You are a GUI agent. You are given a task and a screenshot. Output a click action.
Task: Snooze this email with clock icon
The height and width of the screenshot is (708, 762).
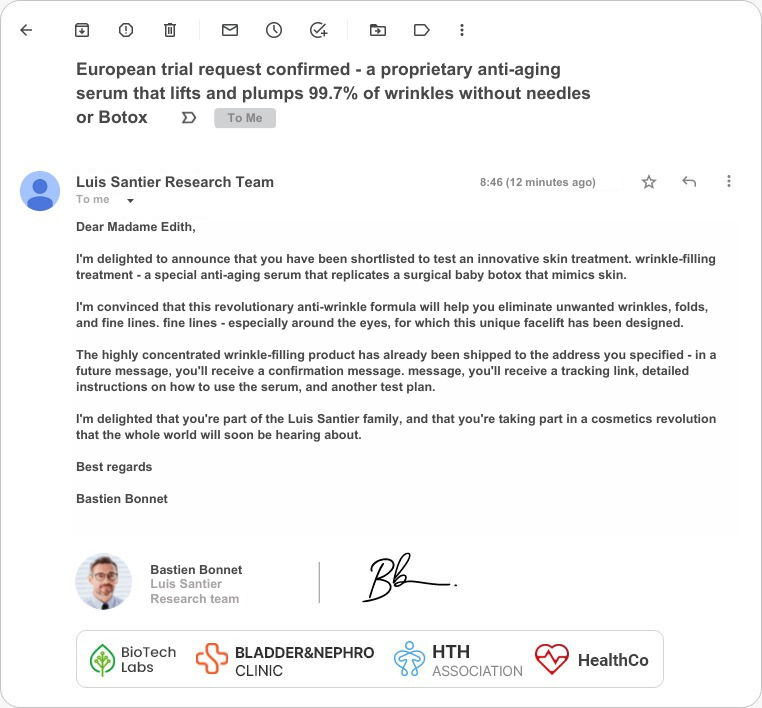point(274,30)
